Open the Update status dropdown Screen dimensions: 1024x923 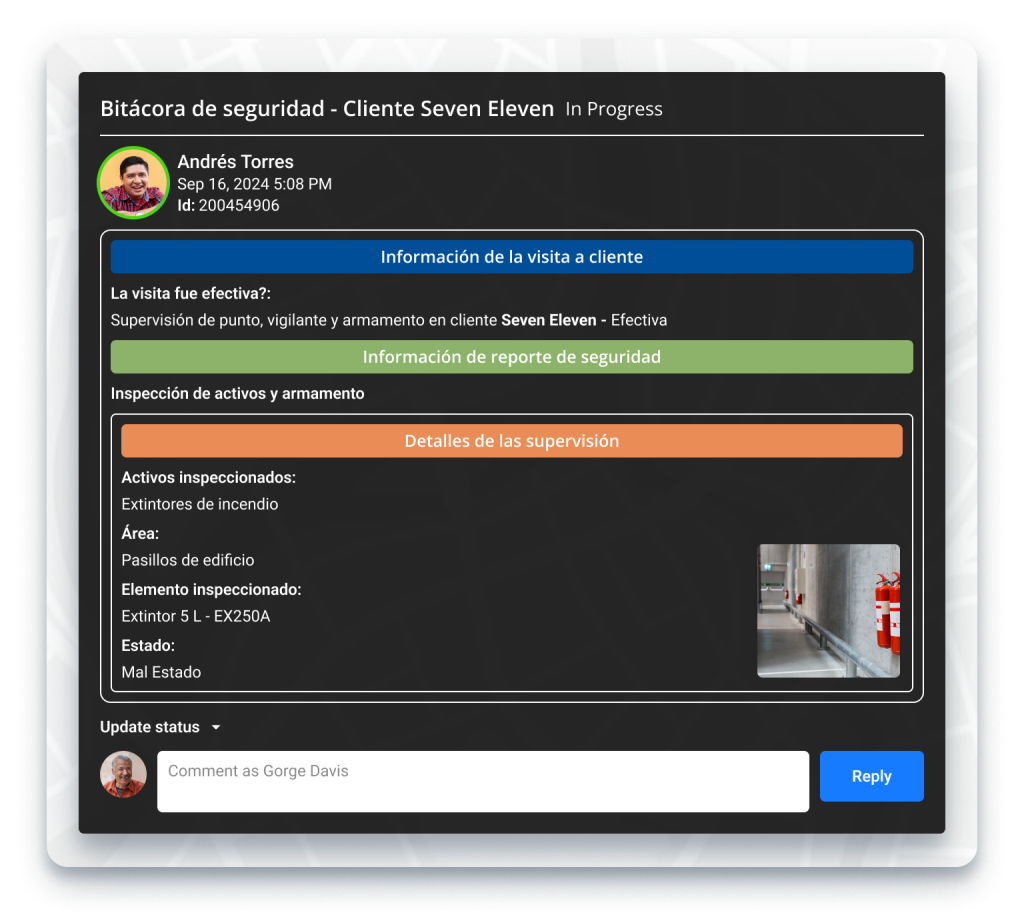160,727
